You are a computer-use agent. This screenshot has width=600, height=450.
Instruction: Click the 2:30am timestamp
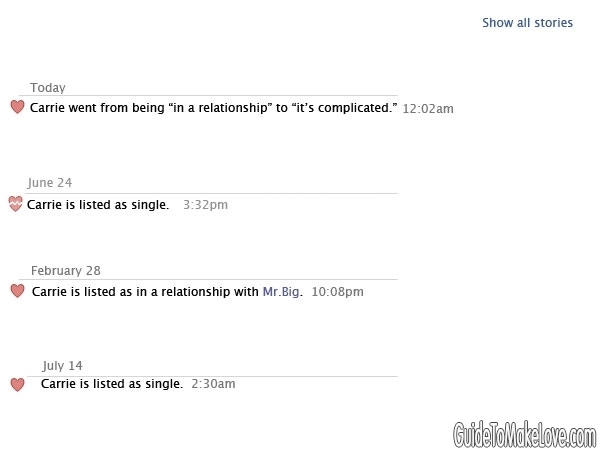213,384
